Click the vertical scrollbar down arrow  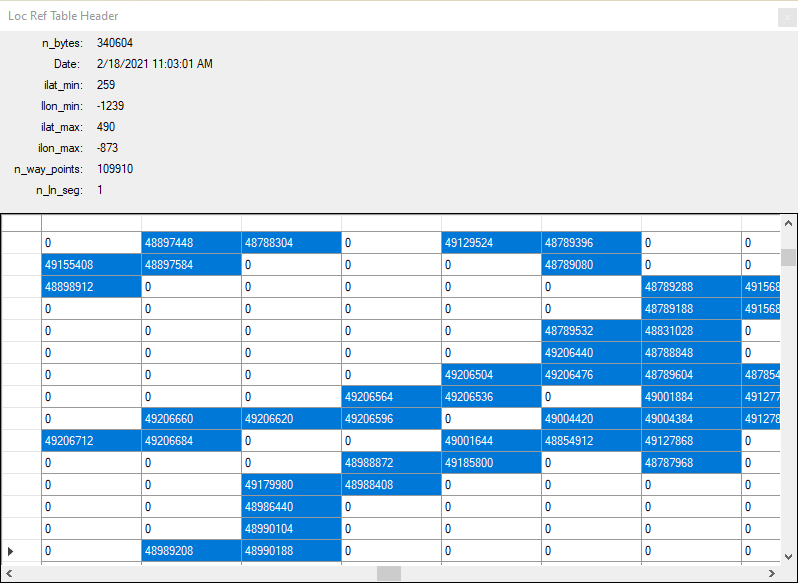(788, 556)
